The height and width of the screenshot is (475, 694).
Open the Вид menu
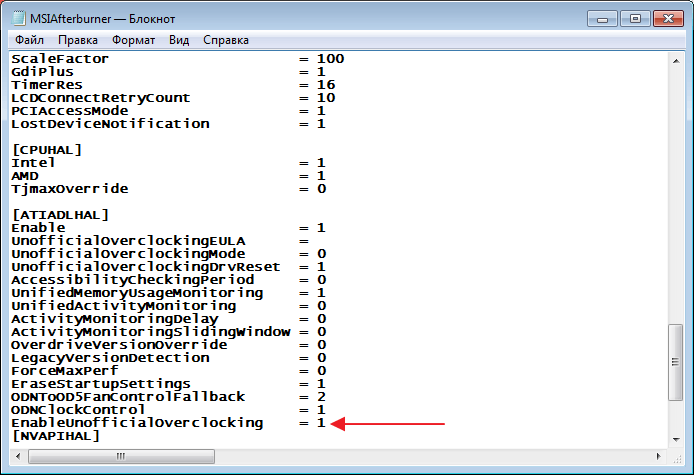click(x=179, y=40)
